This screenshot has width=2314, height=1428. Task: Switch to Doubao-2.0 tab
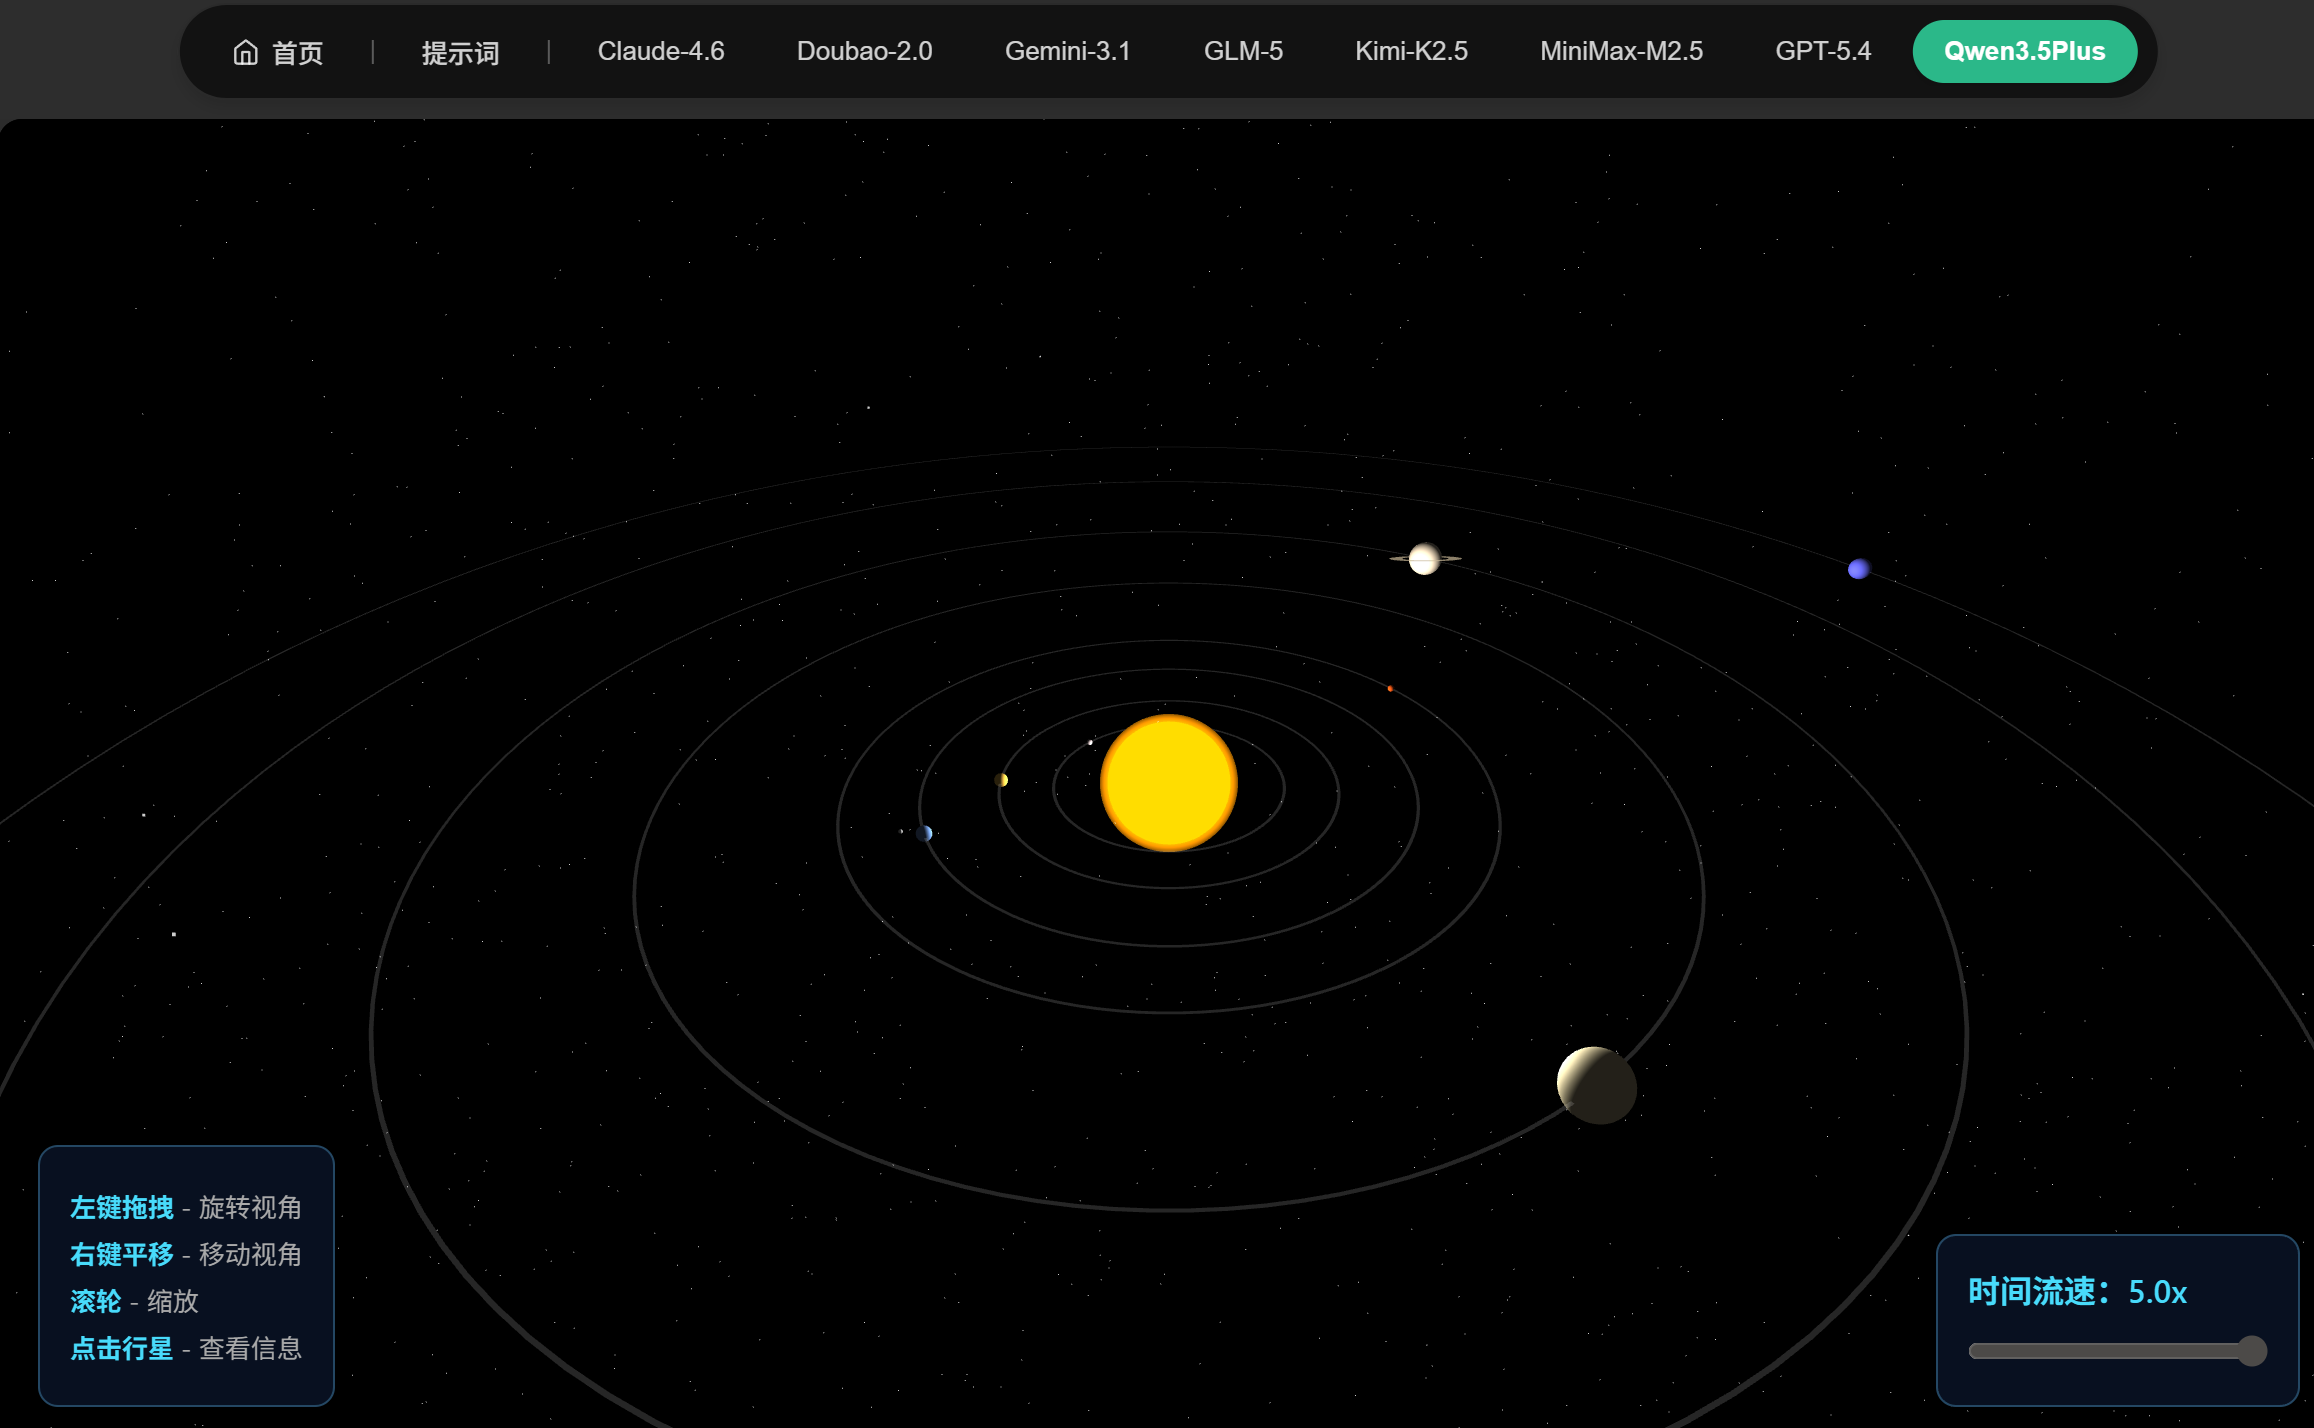click(x=864, y=51)
